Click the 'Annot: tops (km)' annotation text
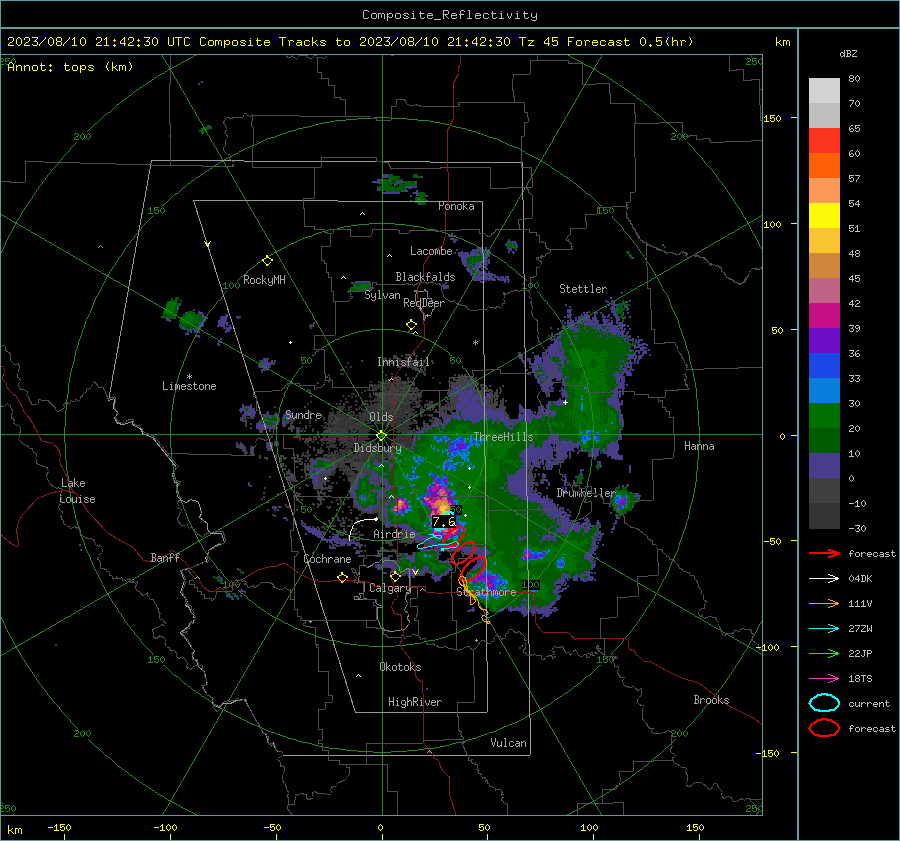 pyautogui.click(x=70, y=67)
